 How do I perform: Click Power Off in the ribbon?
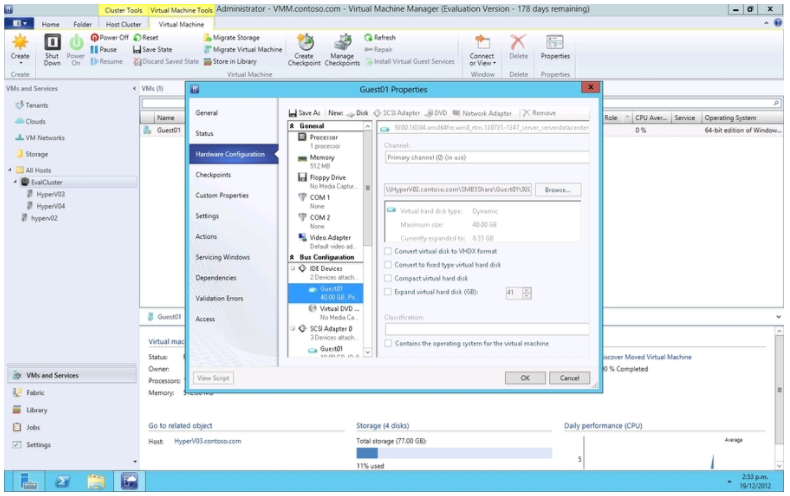coord(109,37)
